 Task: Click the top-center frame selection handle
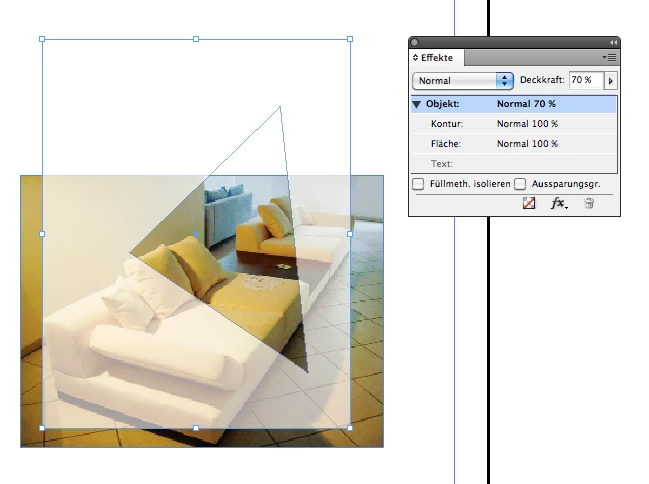tap(196, 39)
